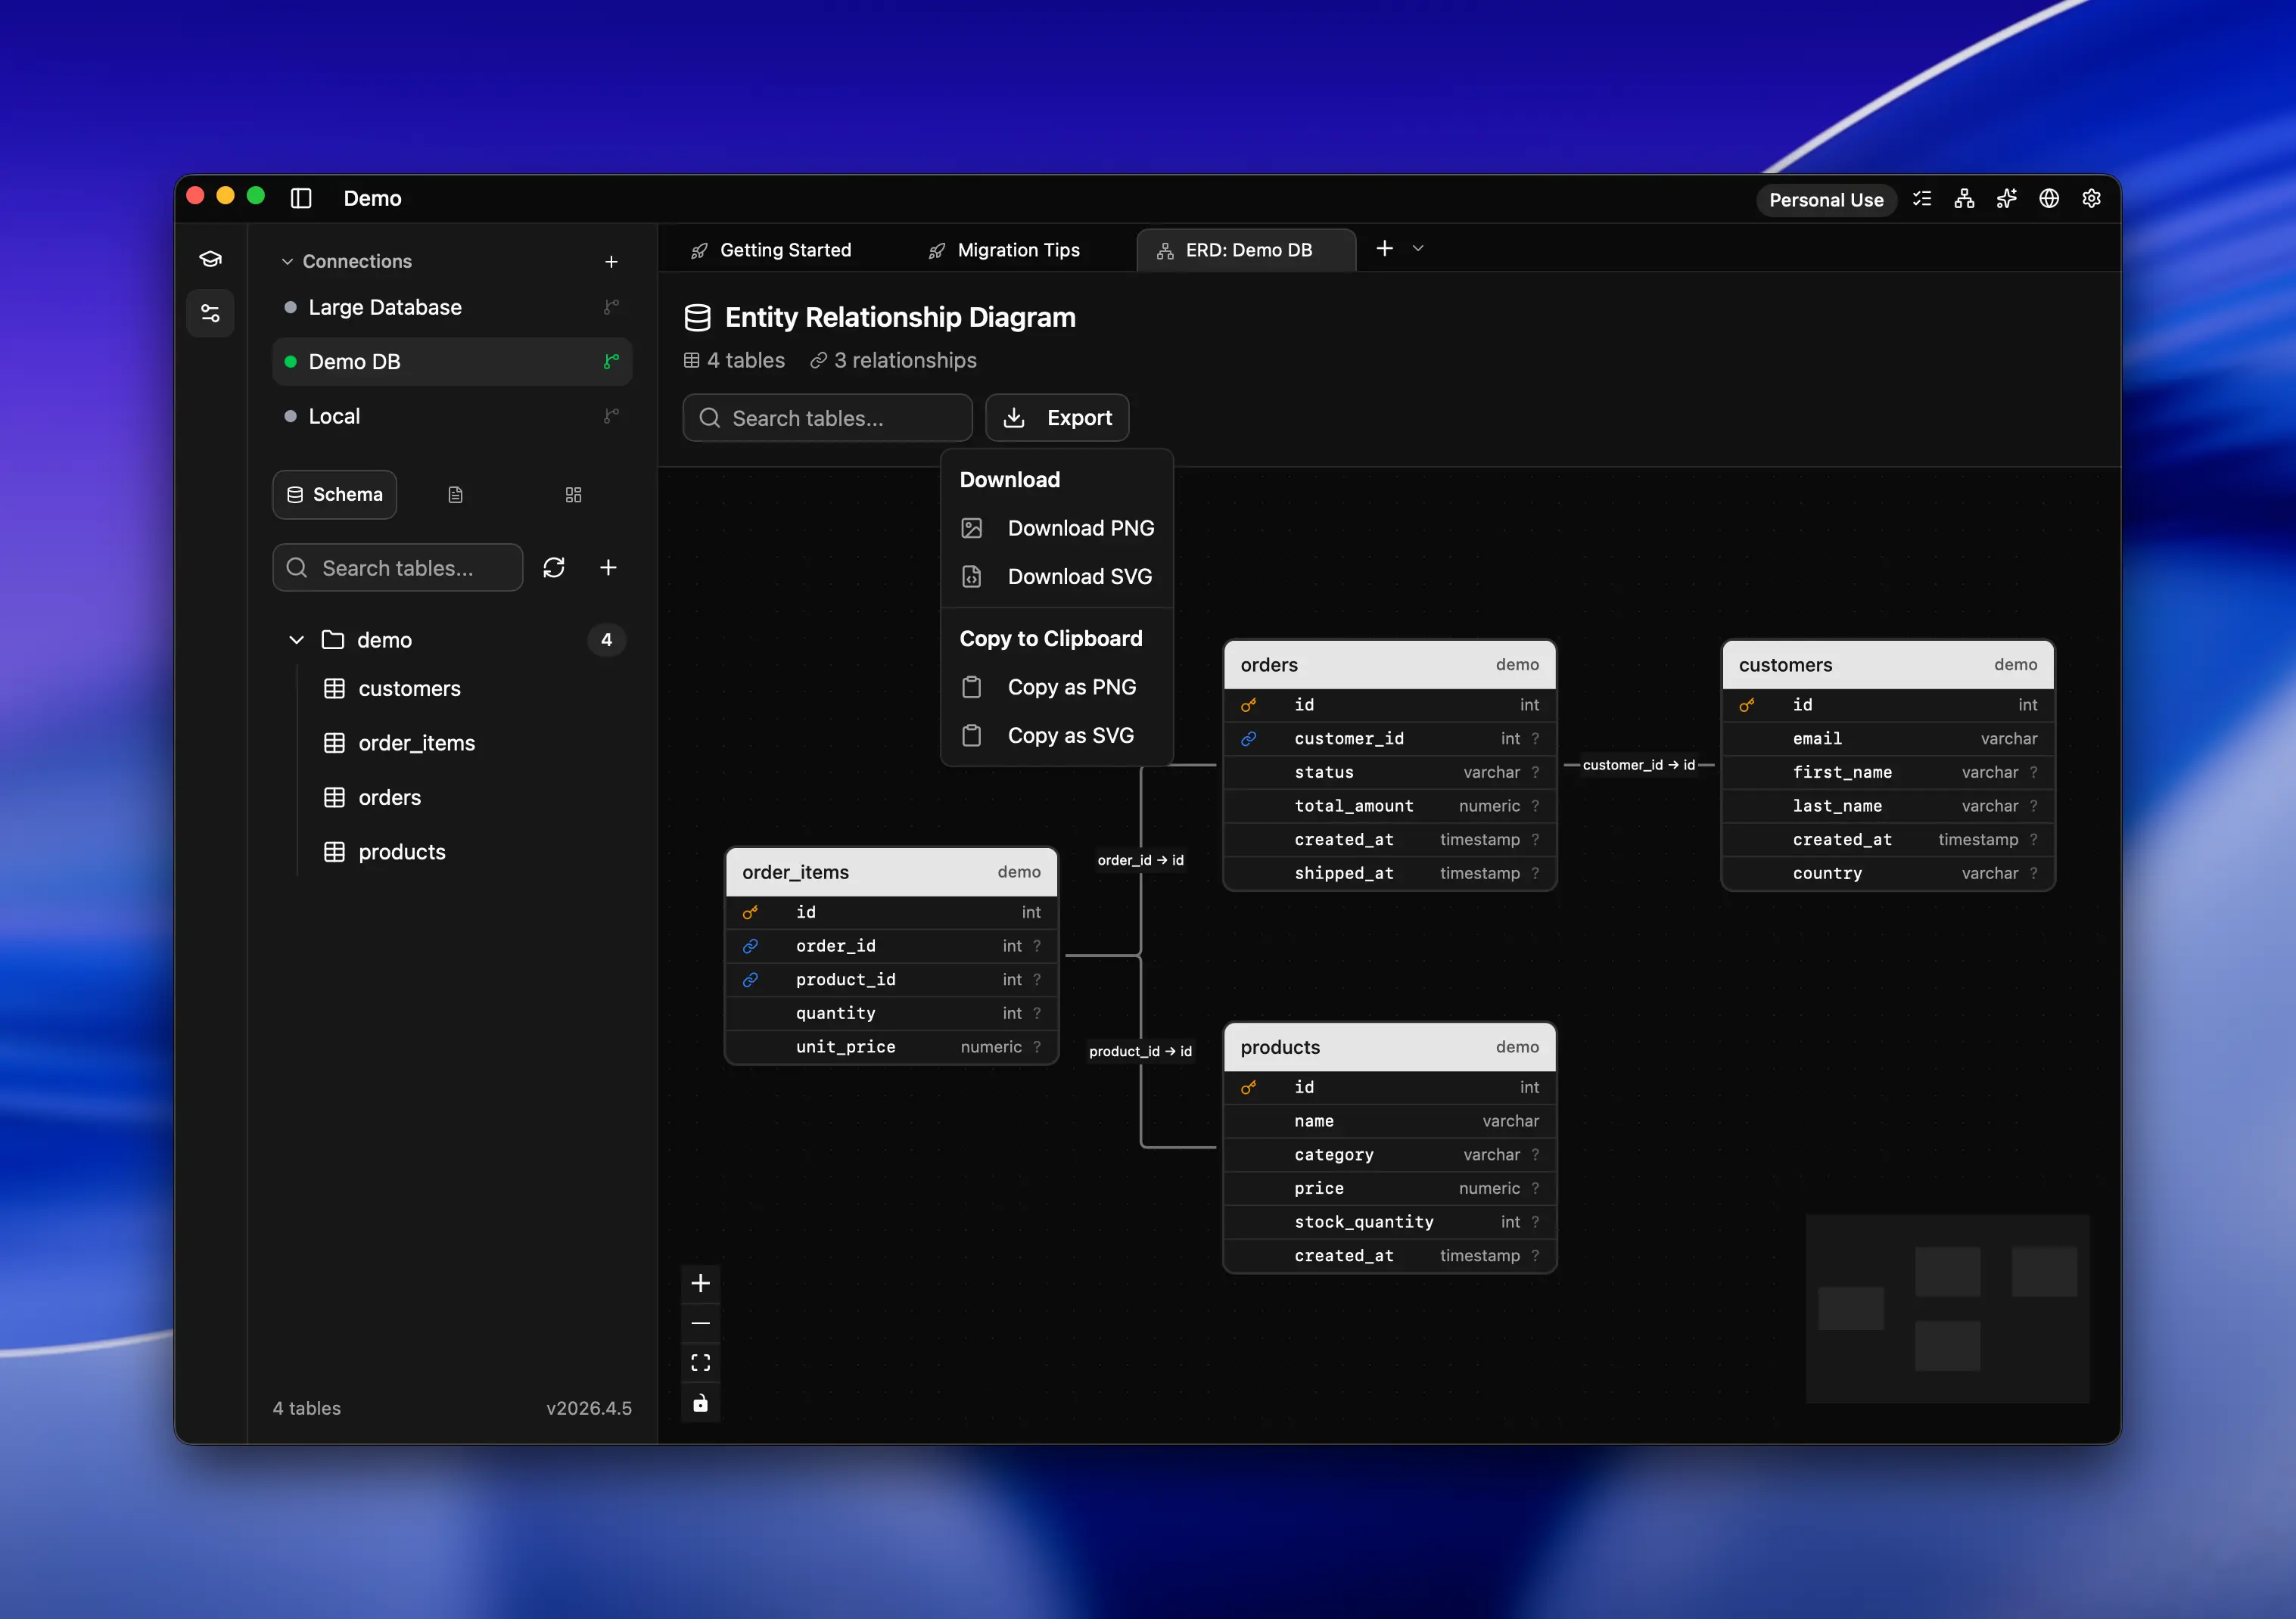Toggle the sidebar visibility icon

301,199
